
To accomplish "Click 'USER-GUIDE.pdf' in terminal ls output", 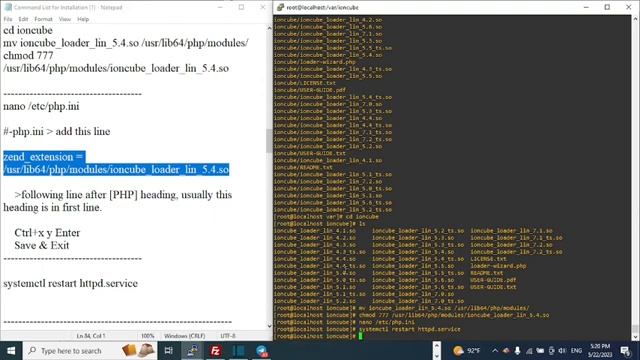I will click(x=493, y=280).
